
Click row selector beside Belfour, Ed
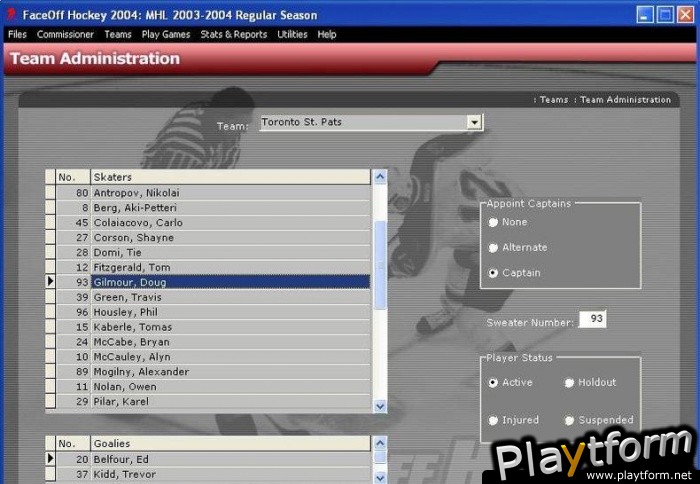pyautogui.click(x=50, y=459)
